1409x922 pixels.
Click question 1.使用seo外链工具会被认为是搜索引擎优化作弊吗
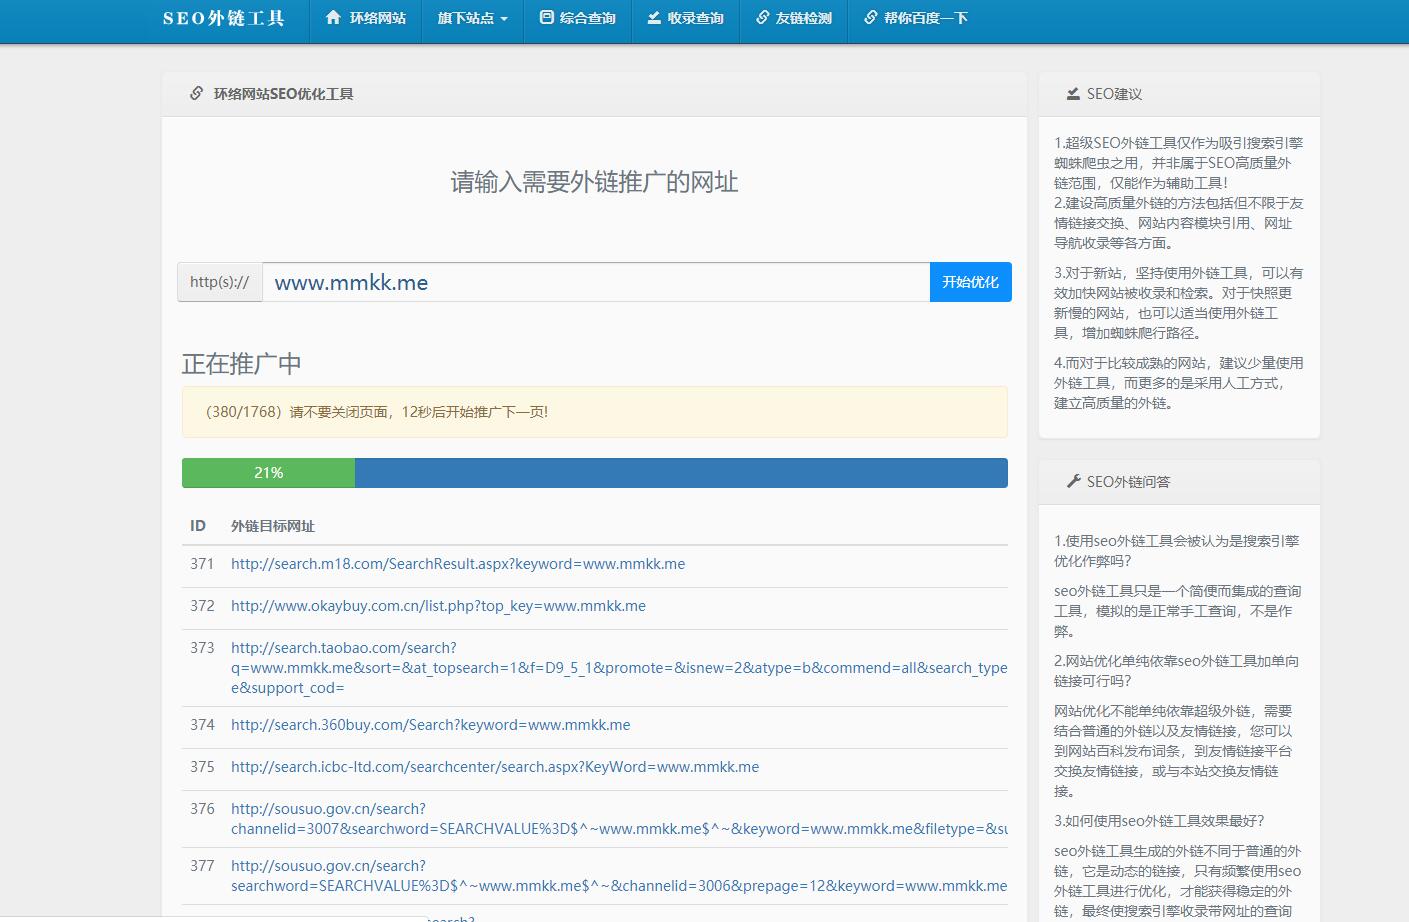[1176, 551]
